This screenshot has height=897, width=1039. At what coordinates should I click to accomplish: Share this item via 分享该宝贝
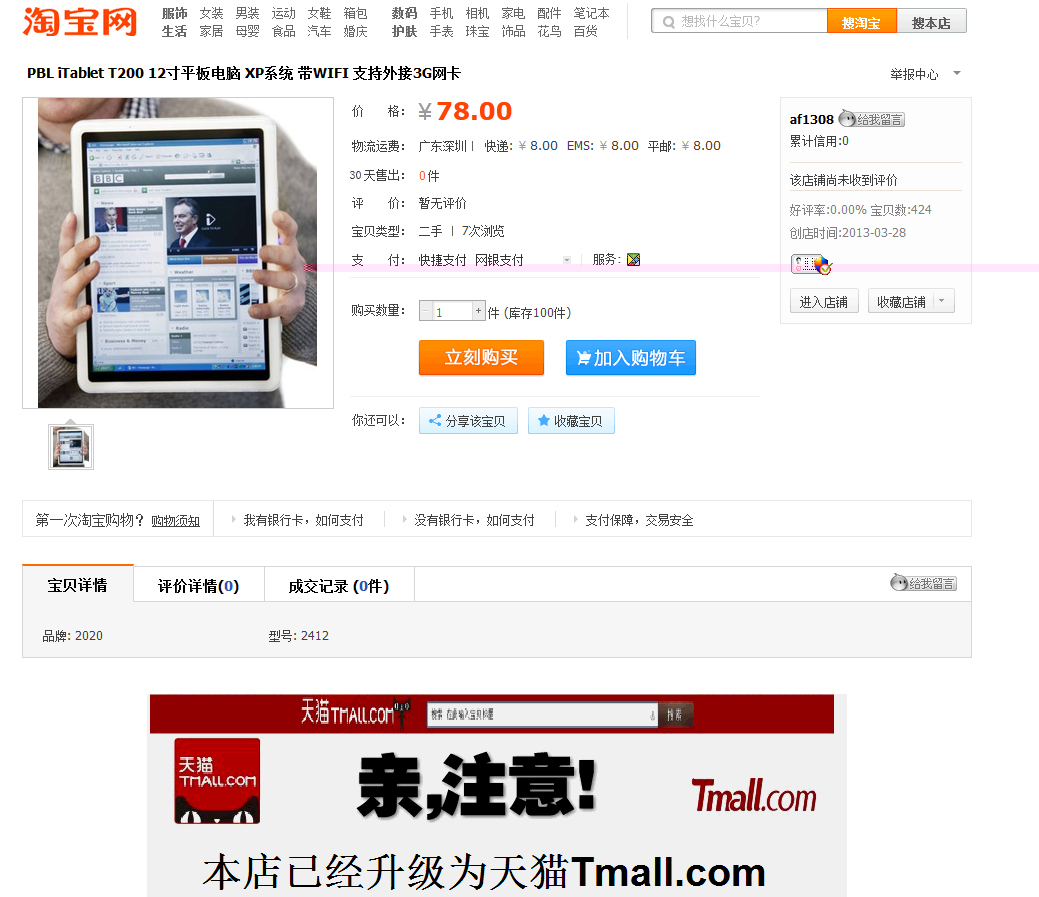(x=468, y=421)
